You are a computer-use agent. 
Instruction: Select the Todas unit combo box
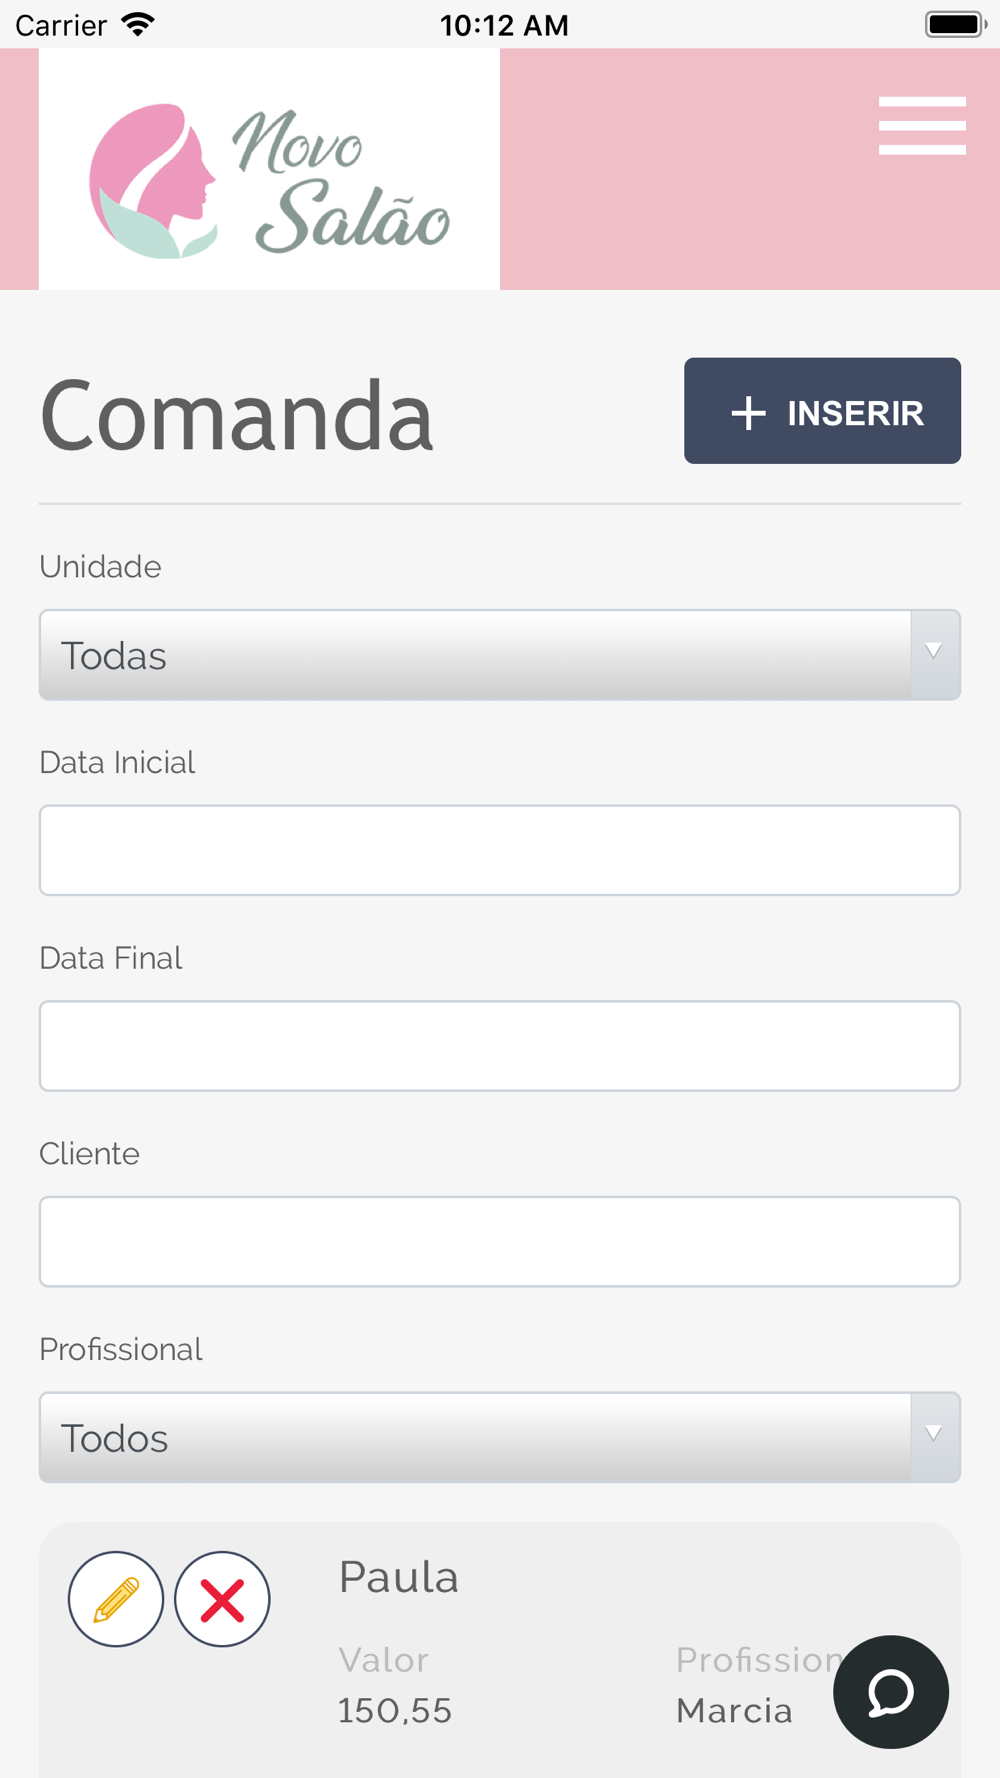pos(500,655)
